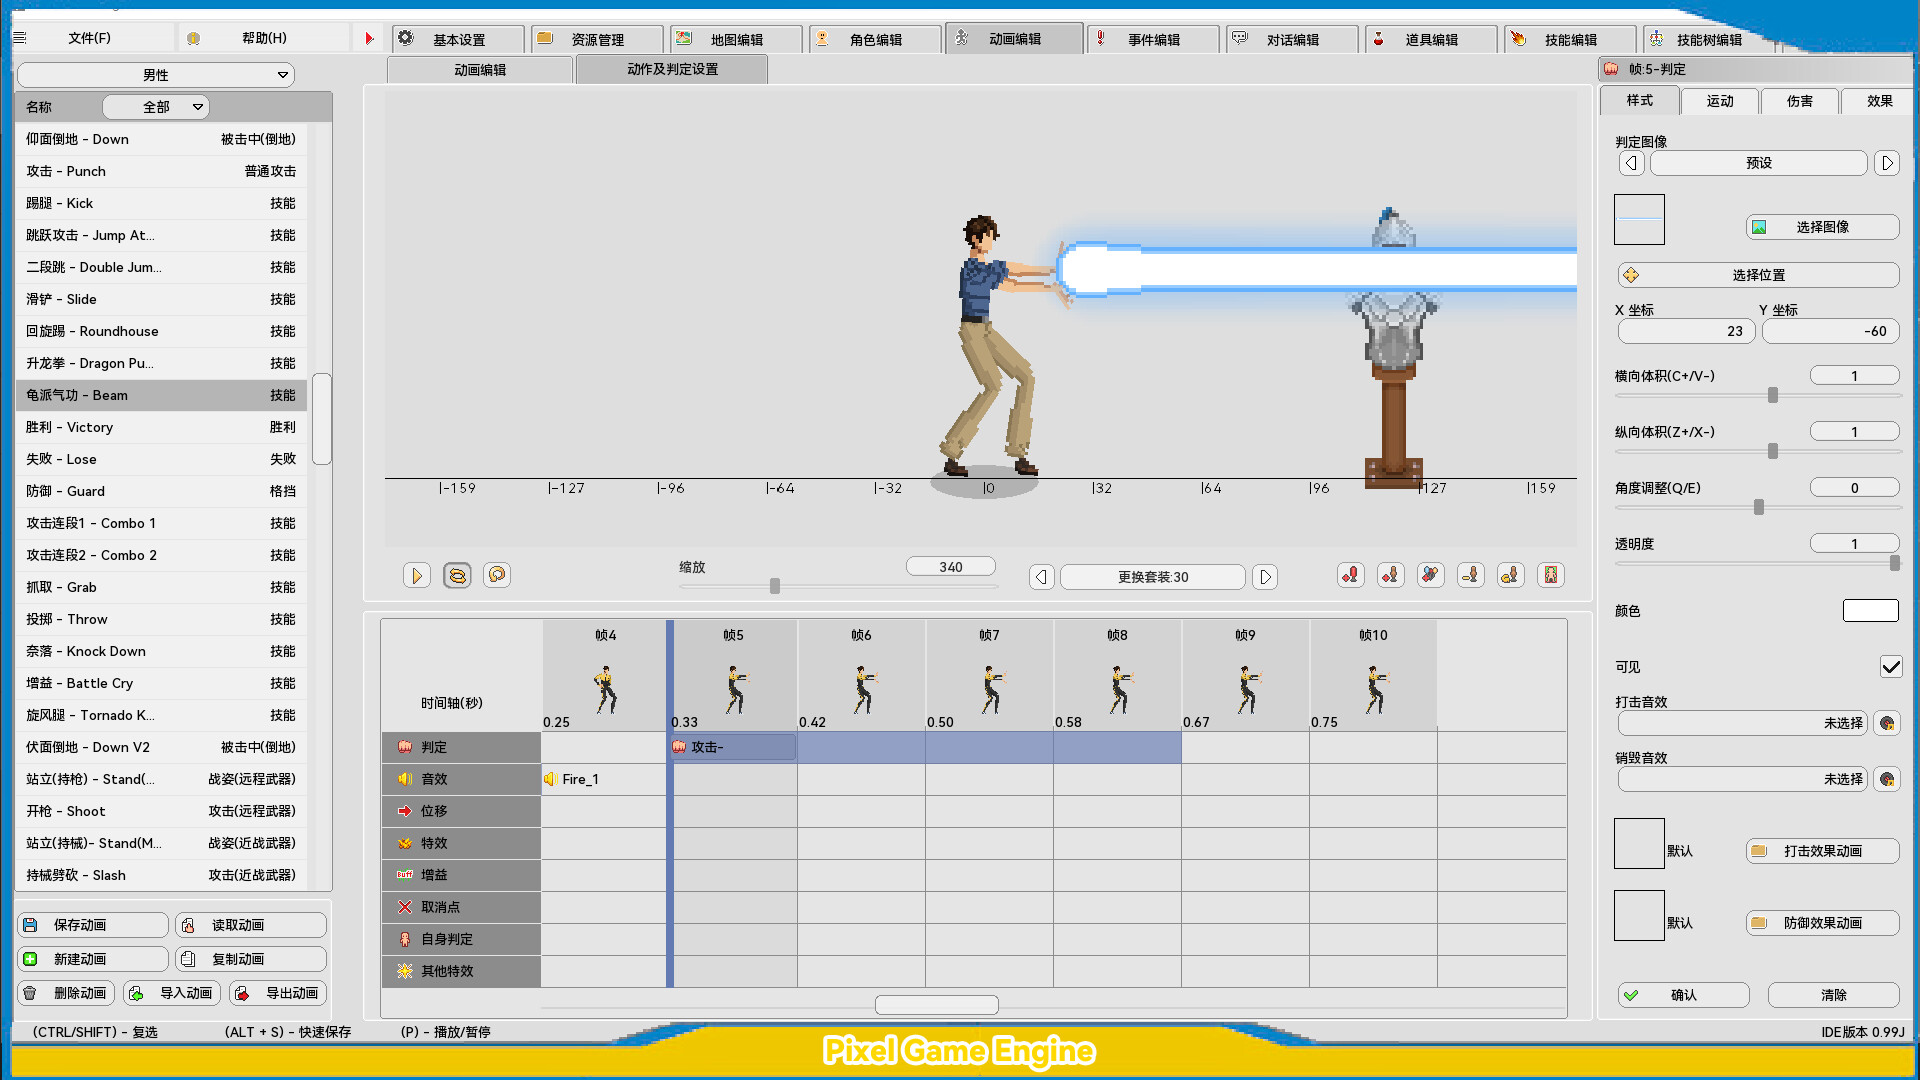Click the red X 取消点 cancel-point icon
The image size is (1920, 1080).
[x=404, y=907]
